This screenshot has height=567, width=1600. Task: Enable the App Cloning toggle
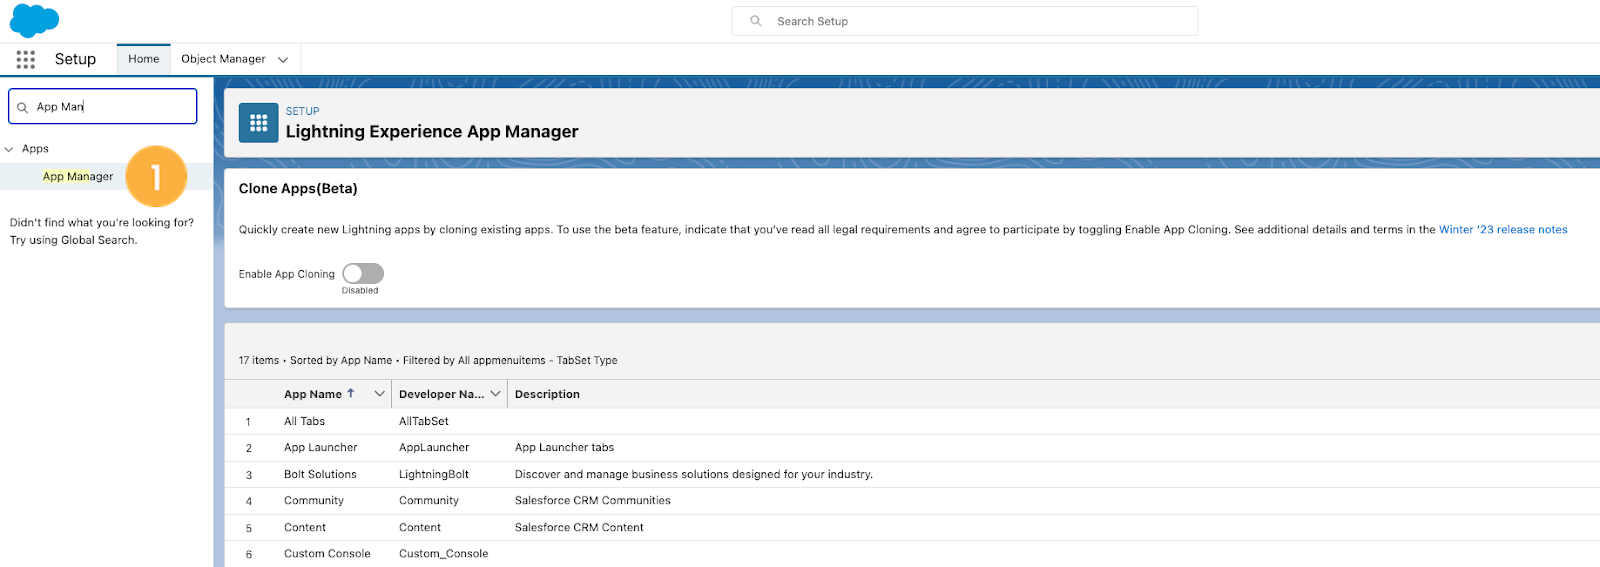tap(363, 273)
